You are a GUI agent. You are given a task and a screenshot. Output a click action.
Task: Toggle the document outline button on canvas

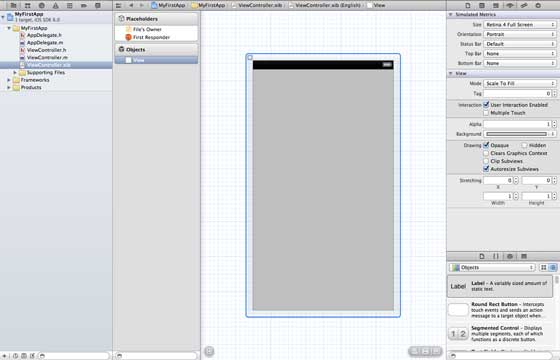tap(209, 351)
